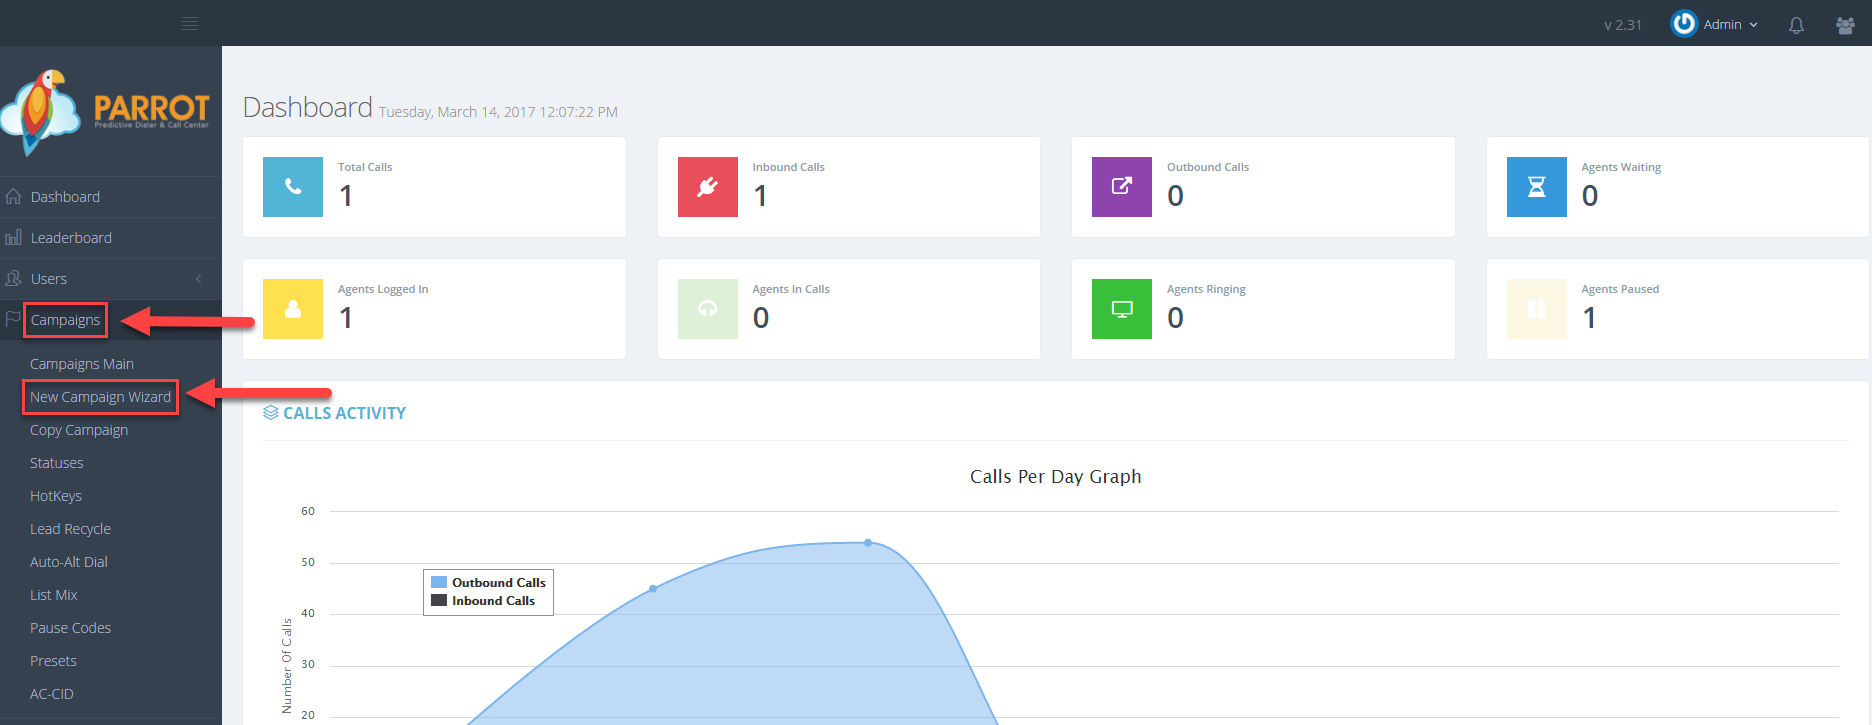Image resolution: width=1872 pixels, height=725 pixels.
Task: Open the Admin dropdown menu
Action: tap(1731, 25)
